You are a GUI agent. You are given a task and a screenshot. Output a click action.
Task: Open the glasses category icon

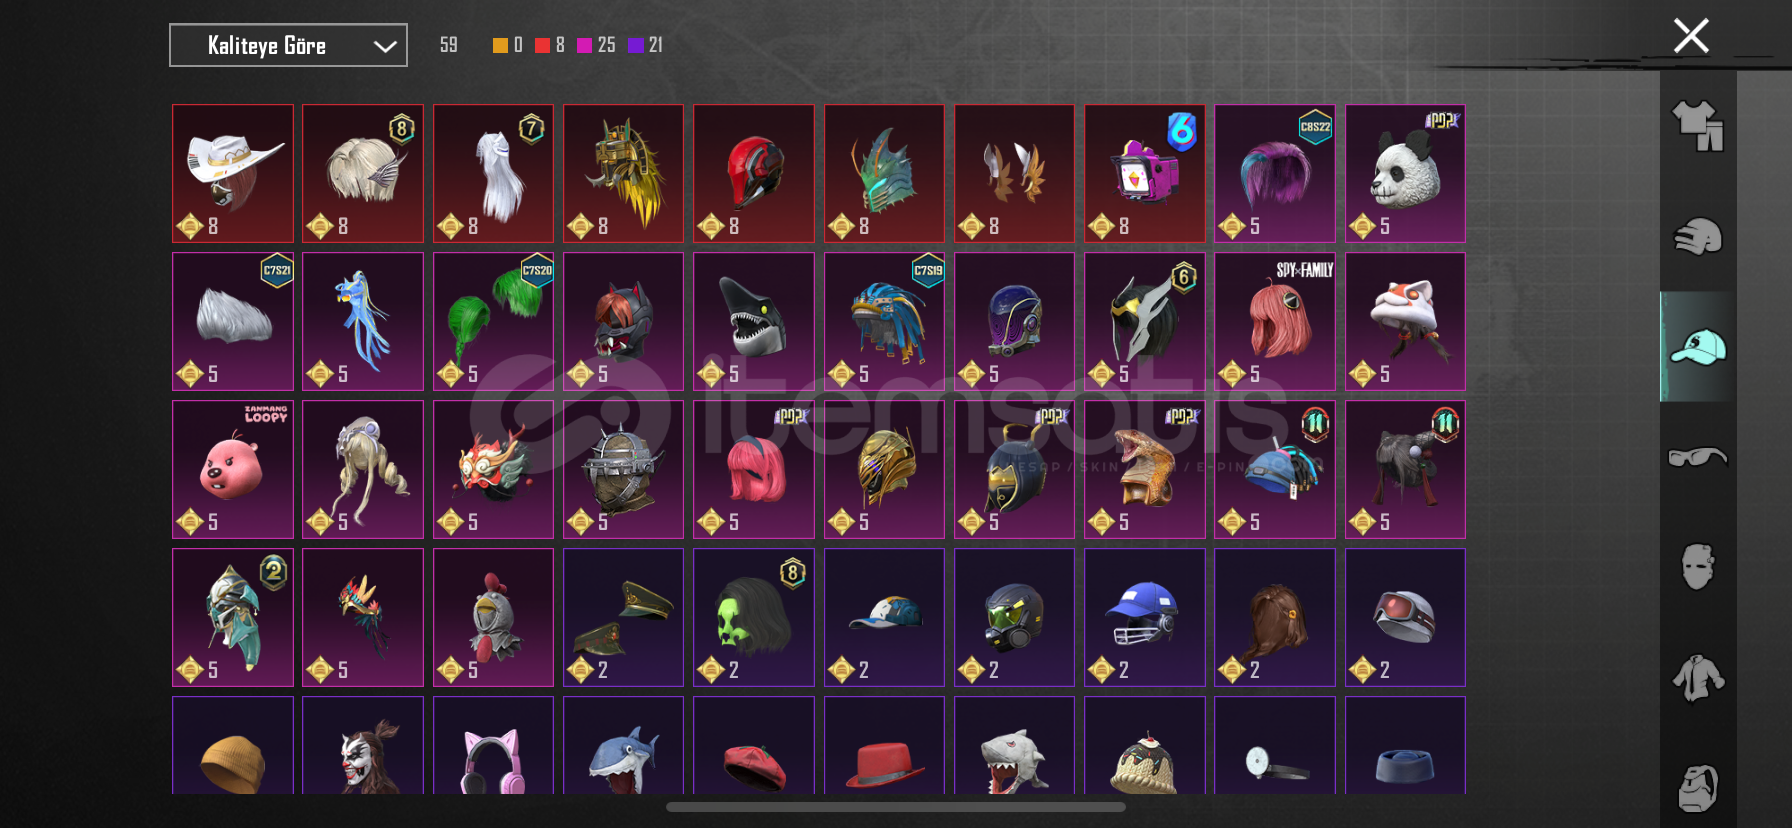click(1698, 457)
